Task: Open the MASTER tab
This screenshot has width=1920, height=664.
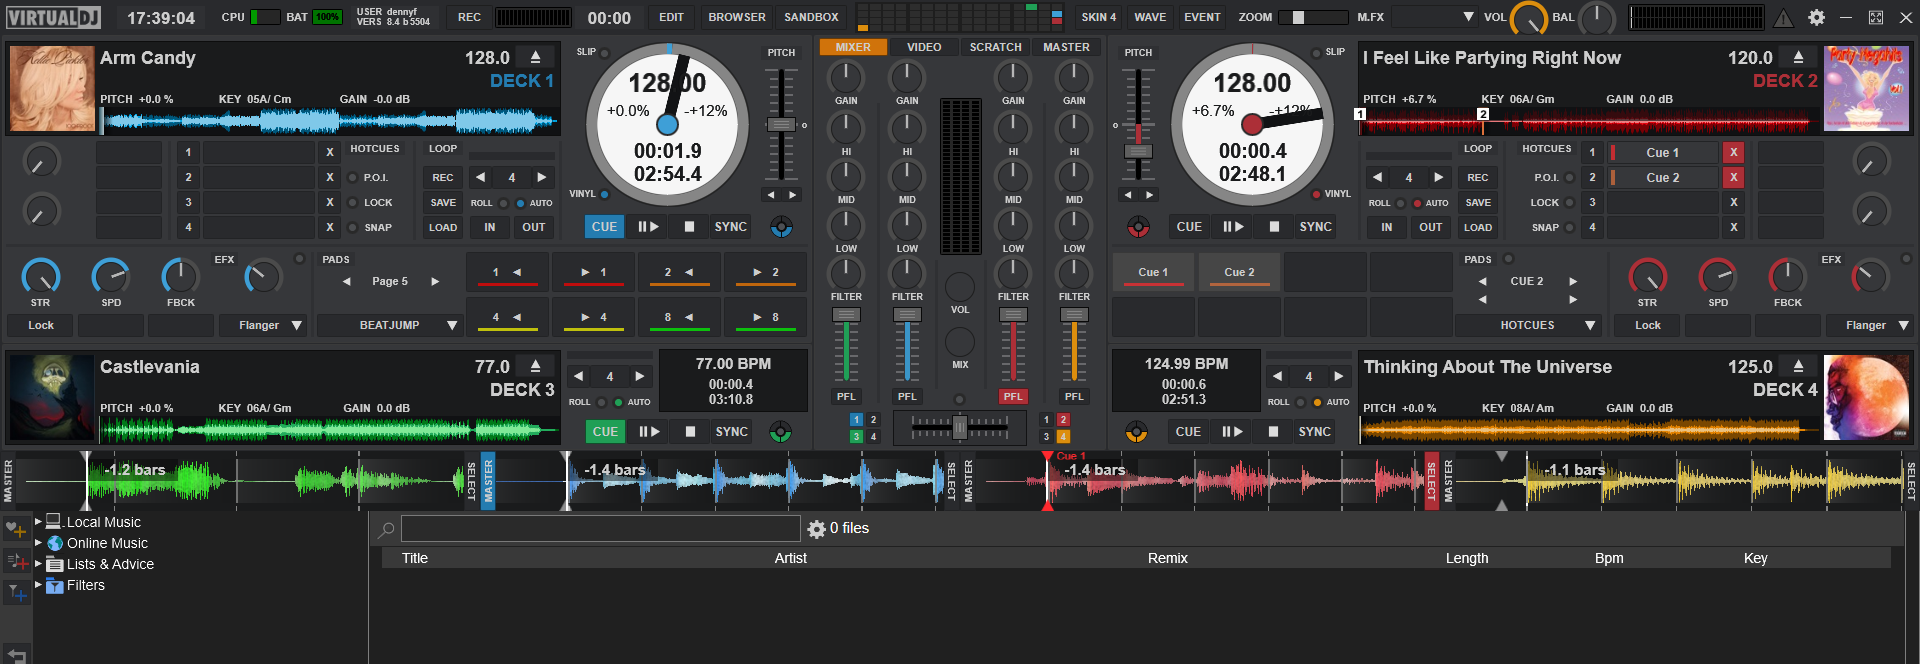Action: 1066,47
